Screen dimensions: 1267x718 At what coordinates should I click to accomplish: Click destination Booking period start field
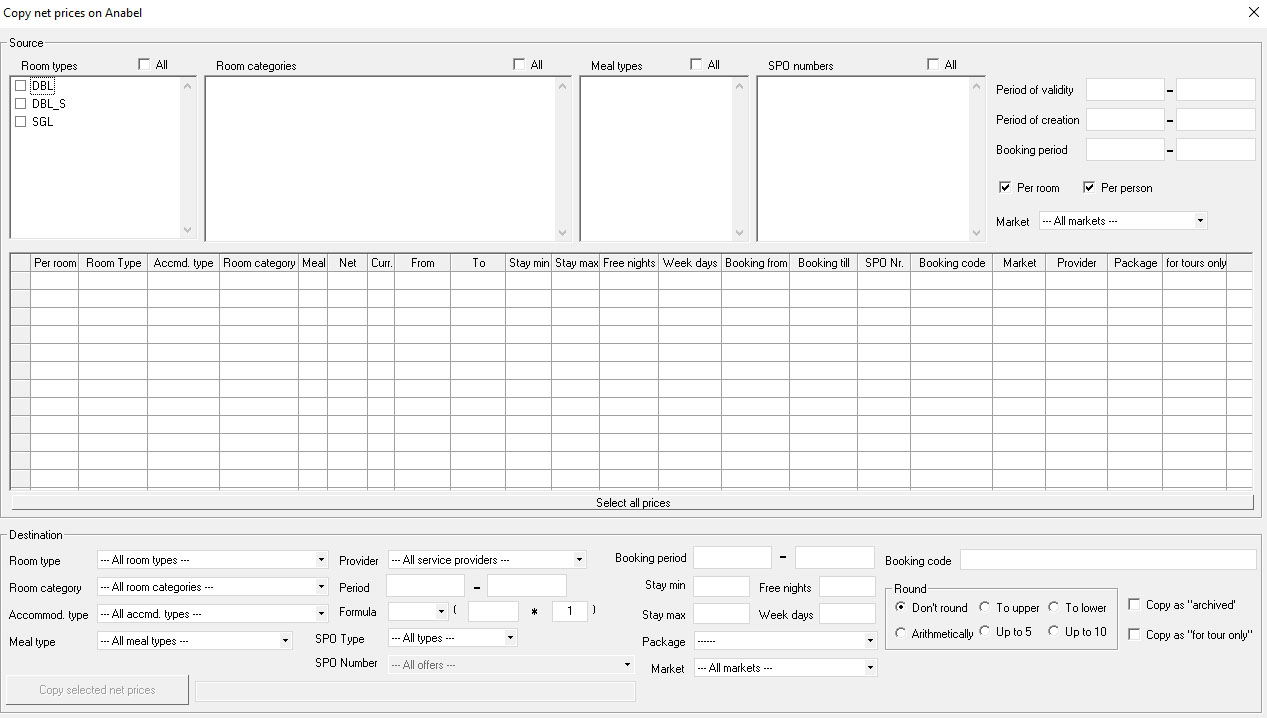[x=732, y=557]
